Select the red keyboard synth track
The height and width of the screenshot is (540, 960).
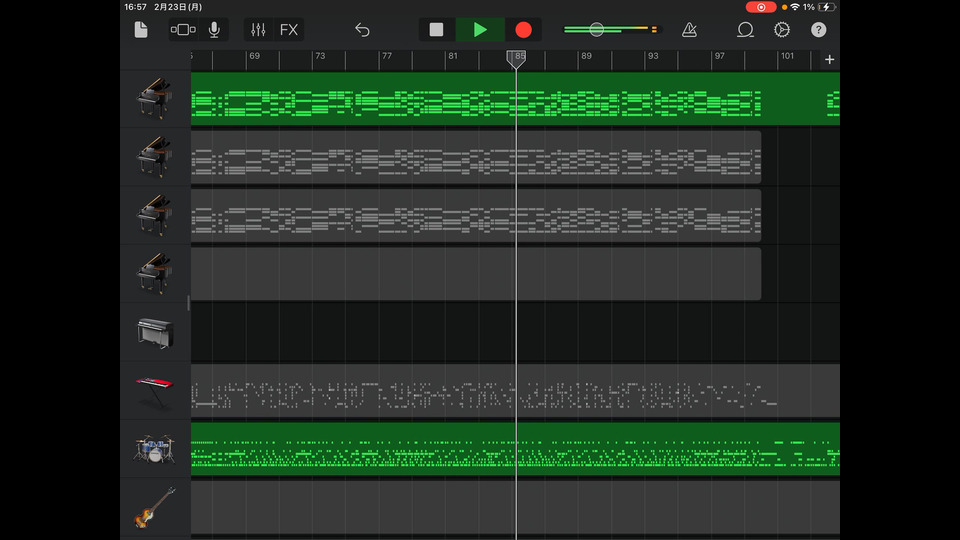tap(154, 392)
